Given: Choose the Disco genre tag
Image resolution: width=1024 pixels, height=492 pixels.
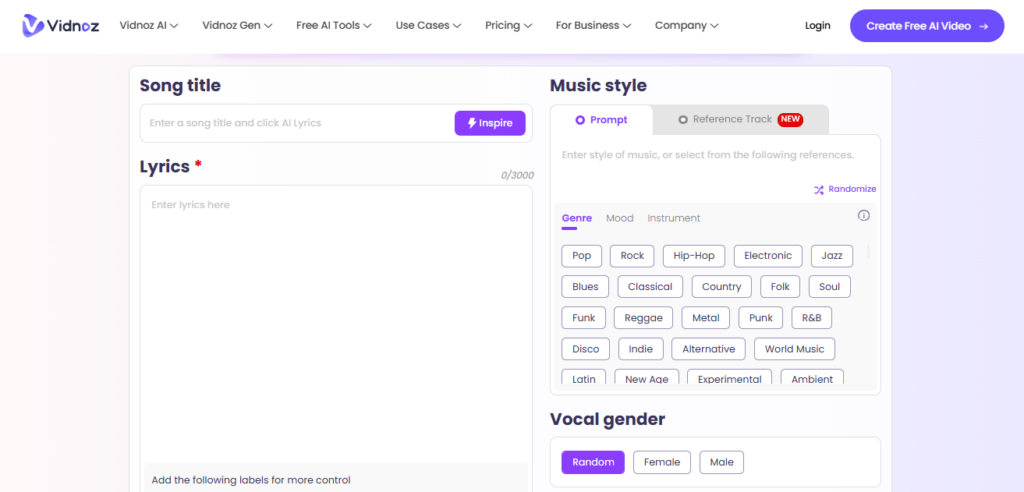Looking at the screenshot, I should pyautogui.click(x=586, y=349).
